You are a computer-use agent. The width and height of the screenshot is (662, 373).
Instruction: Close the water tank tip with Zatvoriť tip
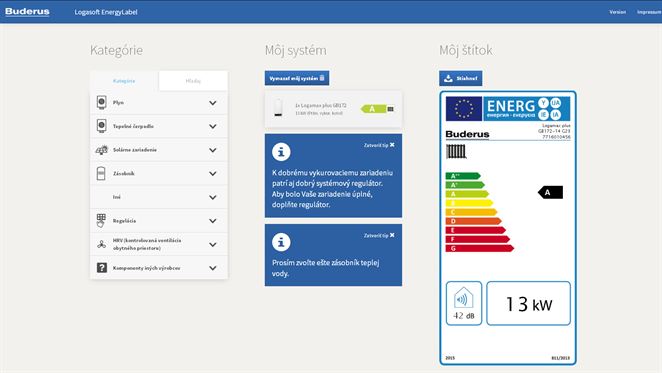379,235
